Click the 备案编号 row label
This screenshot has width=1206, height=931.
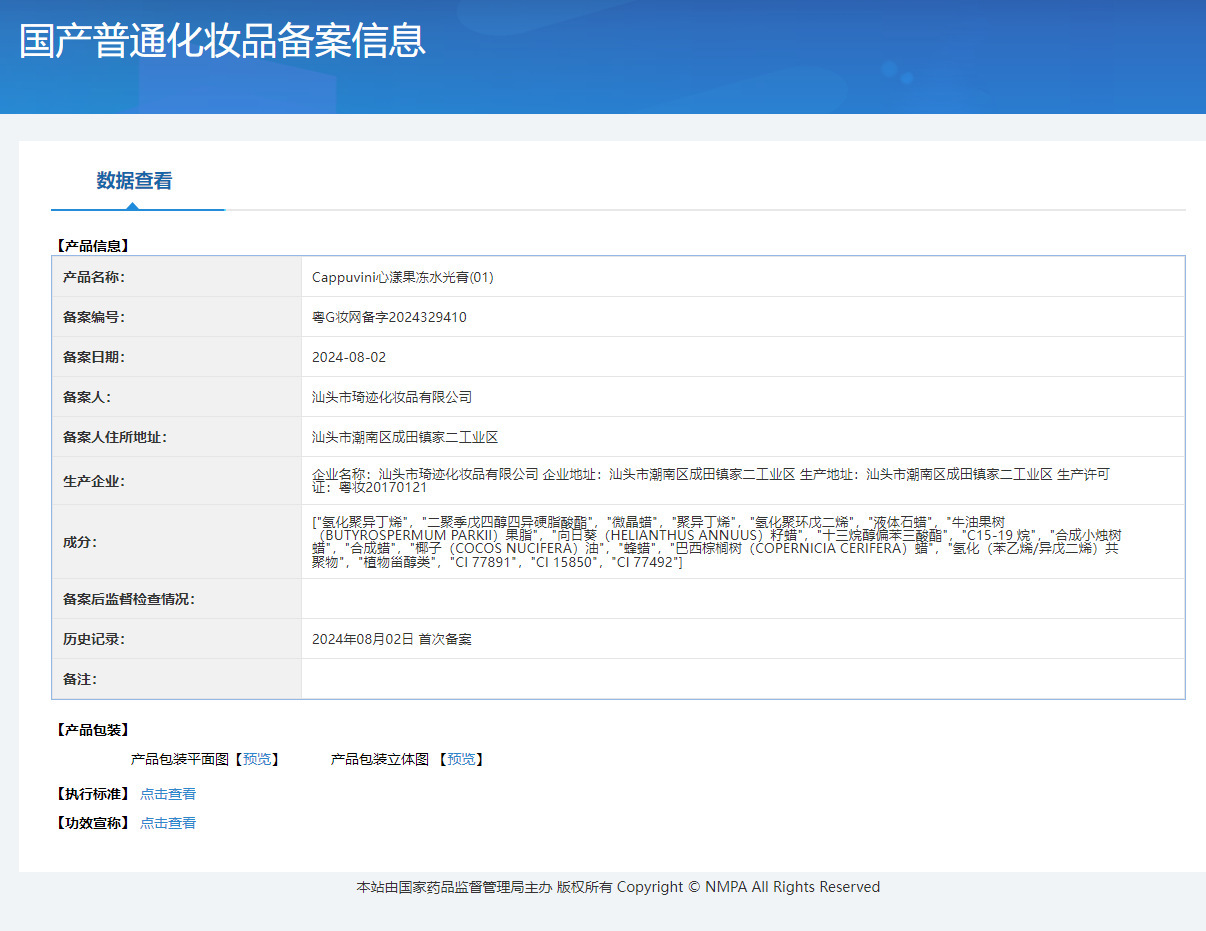pos(94,318)
